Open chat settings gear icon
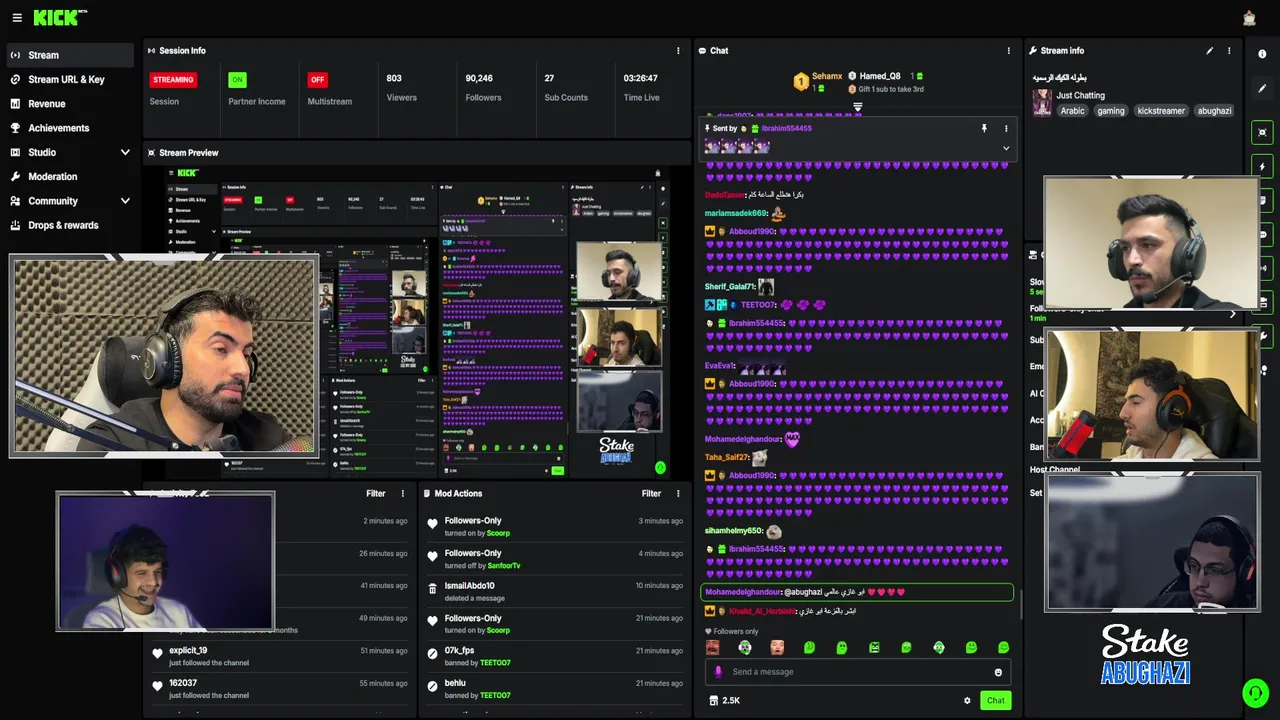The height and width of the screenshot is (720, 1280). click(967, 701)
